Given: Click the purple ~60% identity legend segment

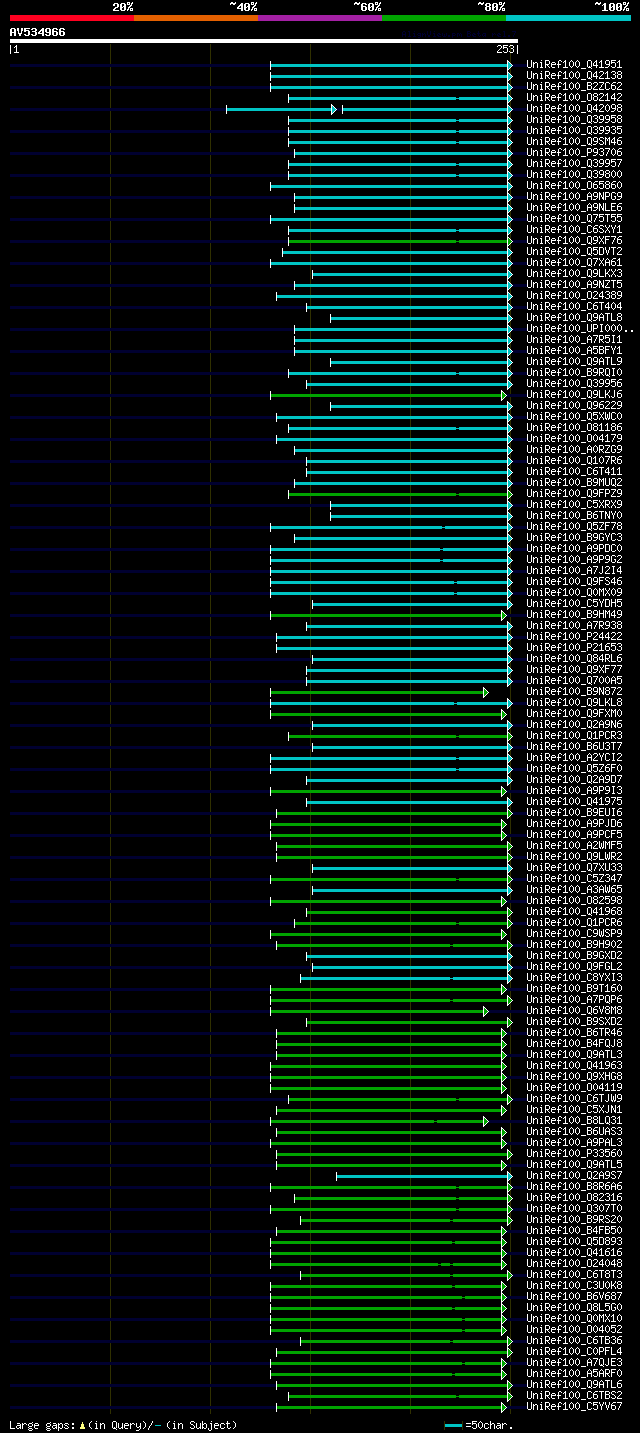Looking at the screenshot, I should (x=320, y=18).
